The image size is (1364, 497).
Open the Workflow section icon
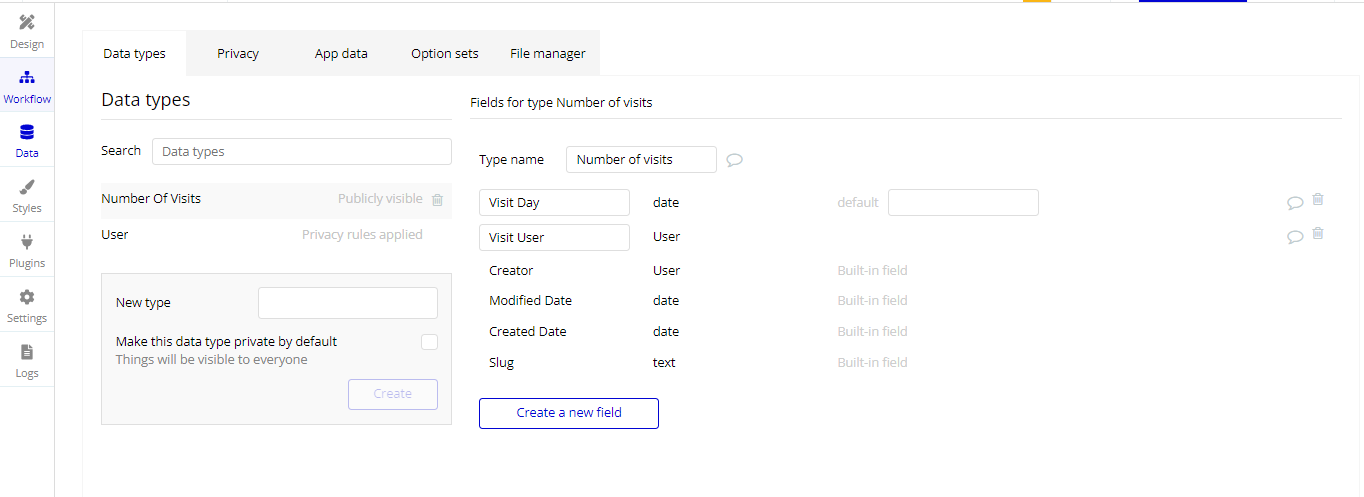tap(27, 77)
